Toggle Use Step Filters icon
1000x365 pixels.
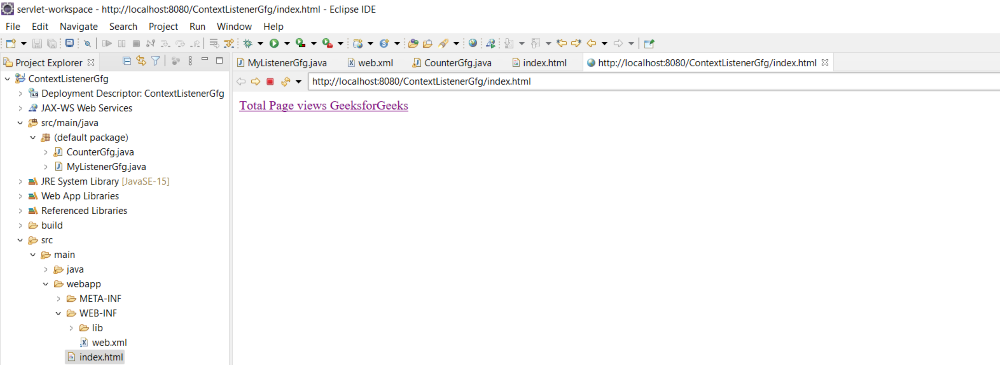pos(228,43)
